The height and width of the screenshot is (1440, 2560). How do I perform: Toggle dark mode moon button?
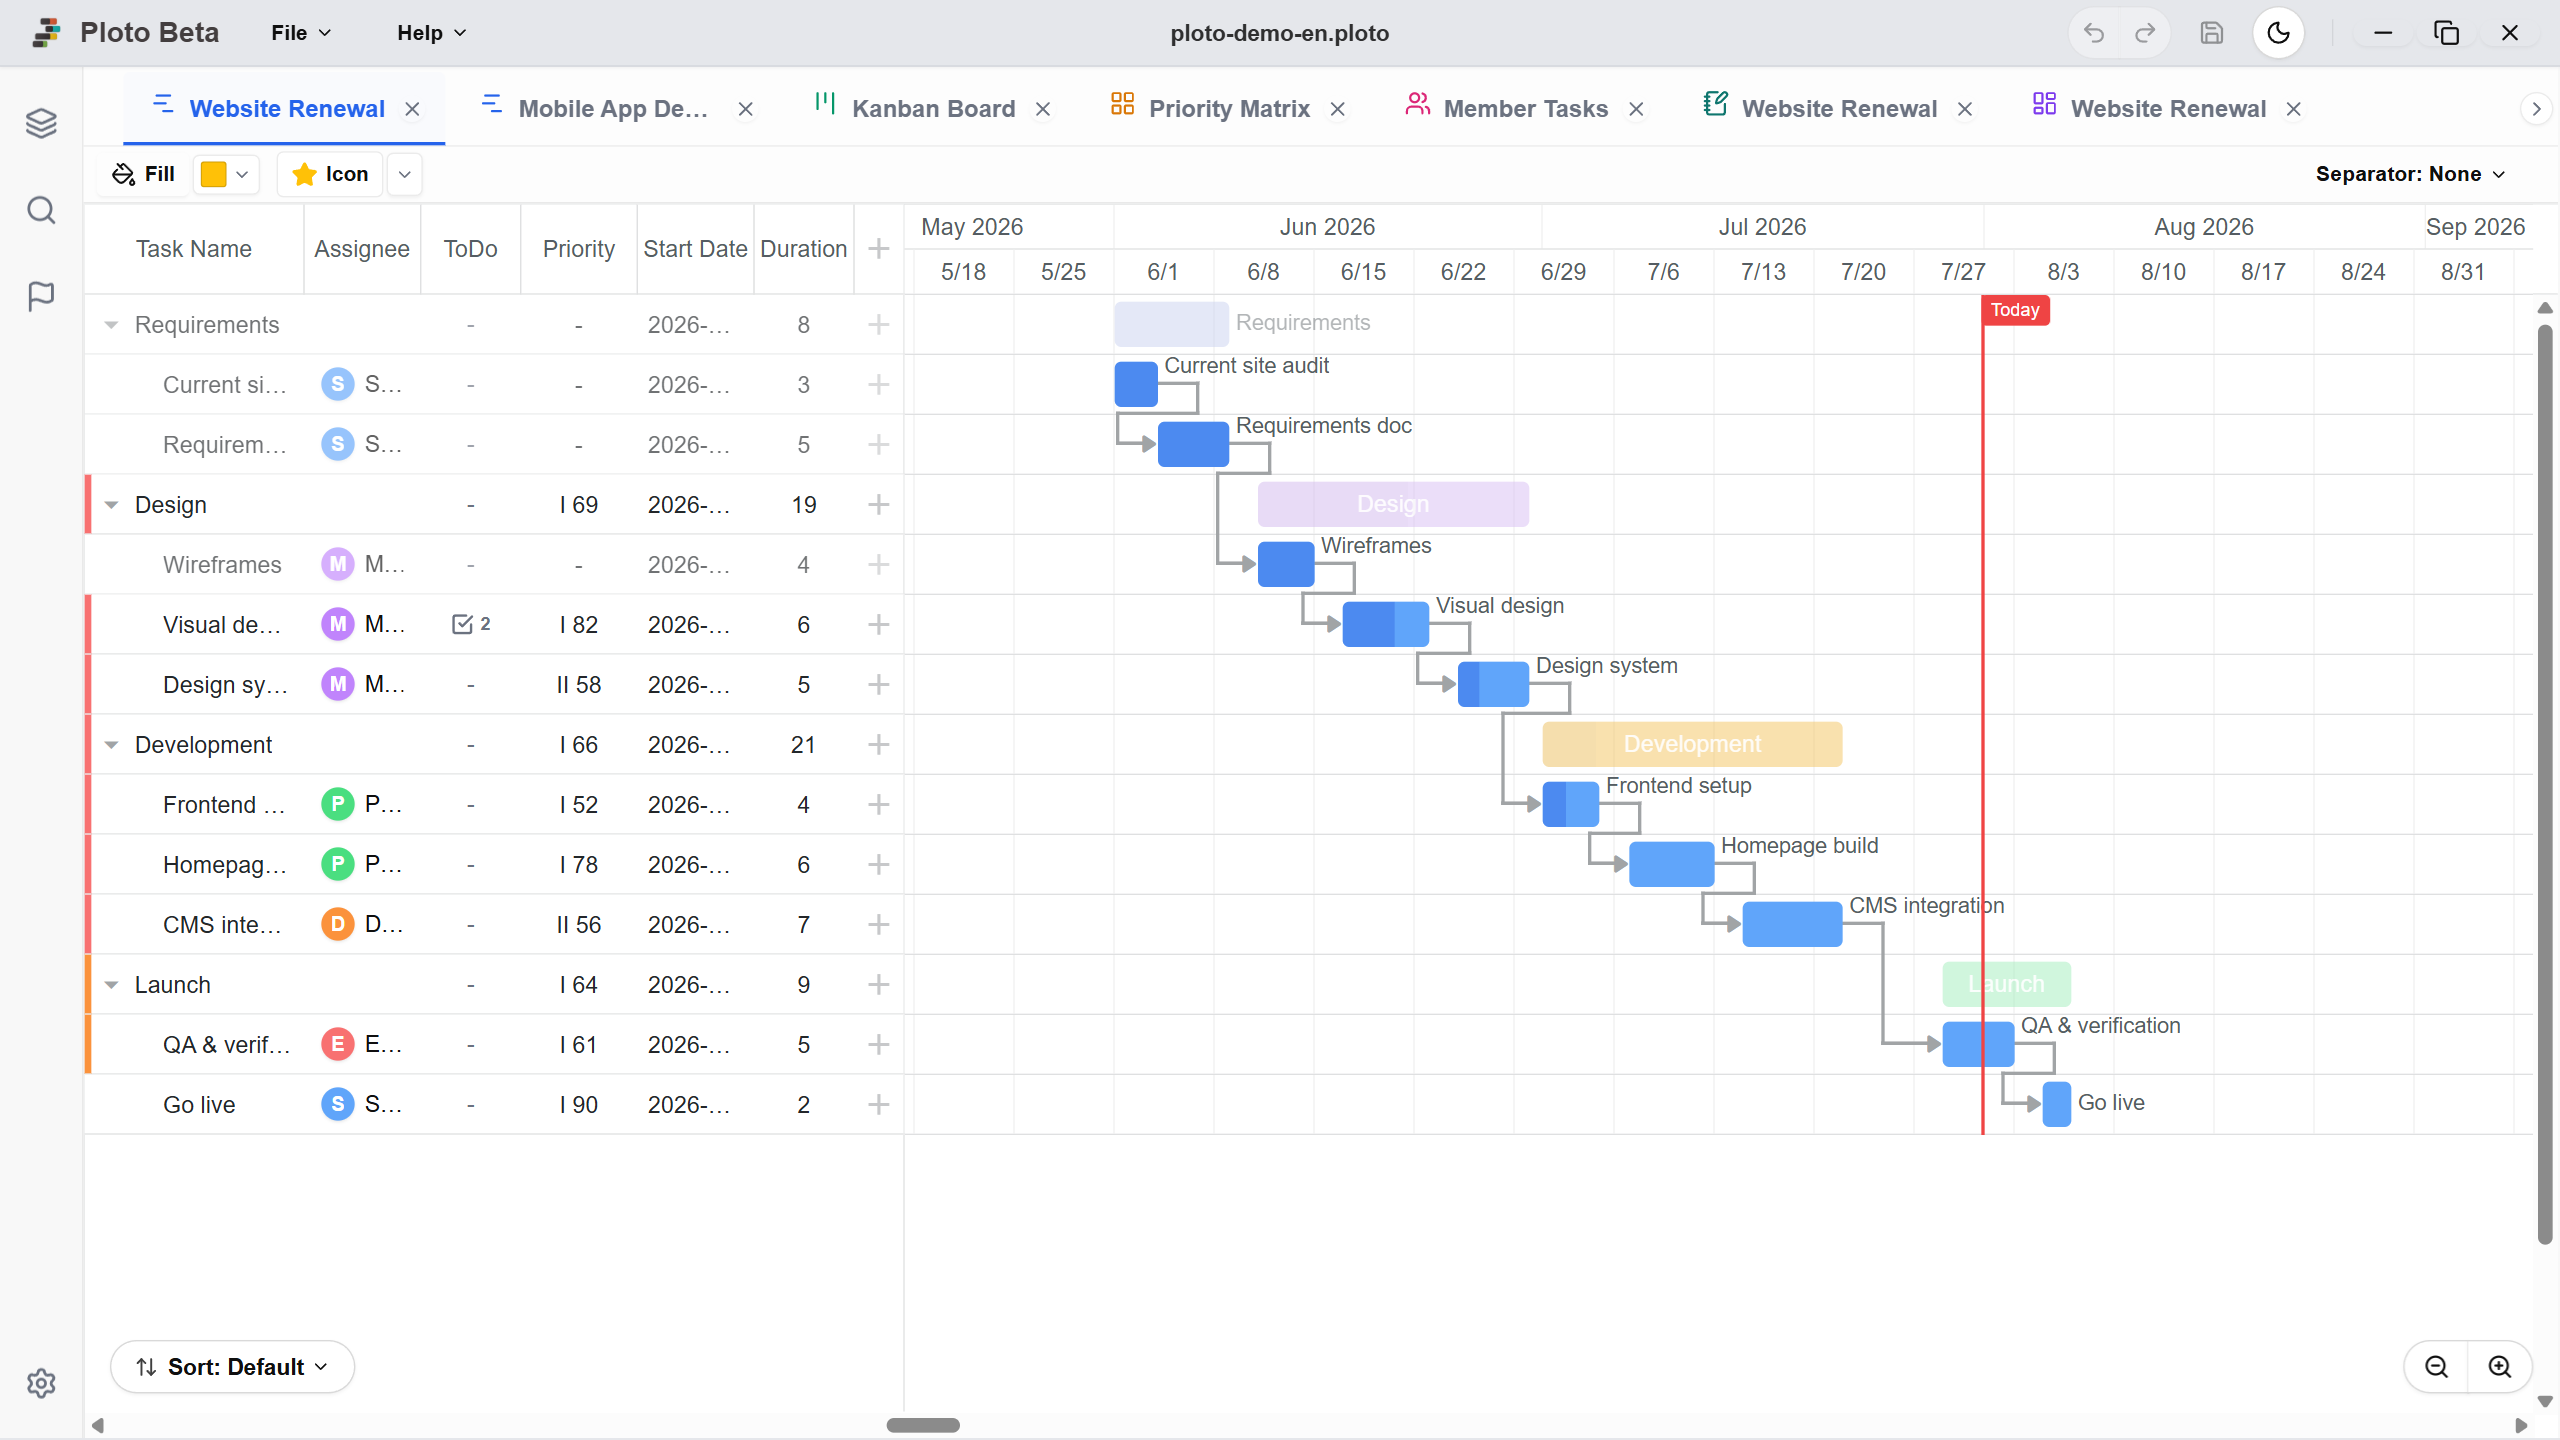point(2278,33)
